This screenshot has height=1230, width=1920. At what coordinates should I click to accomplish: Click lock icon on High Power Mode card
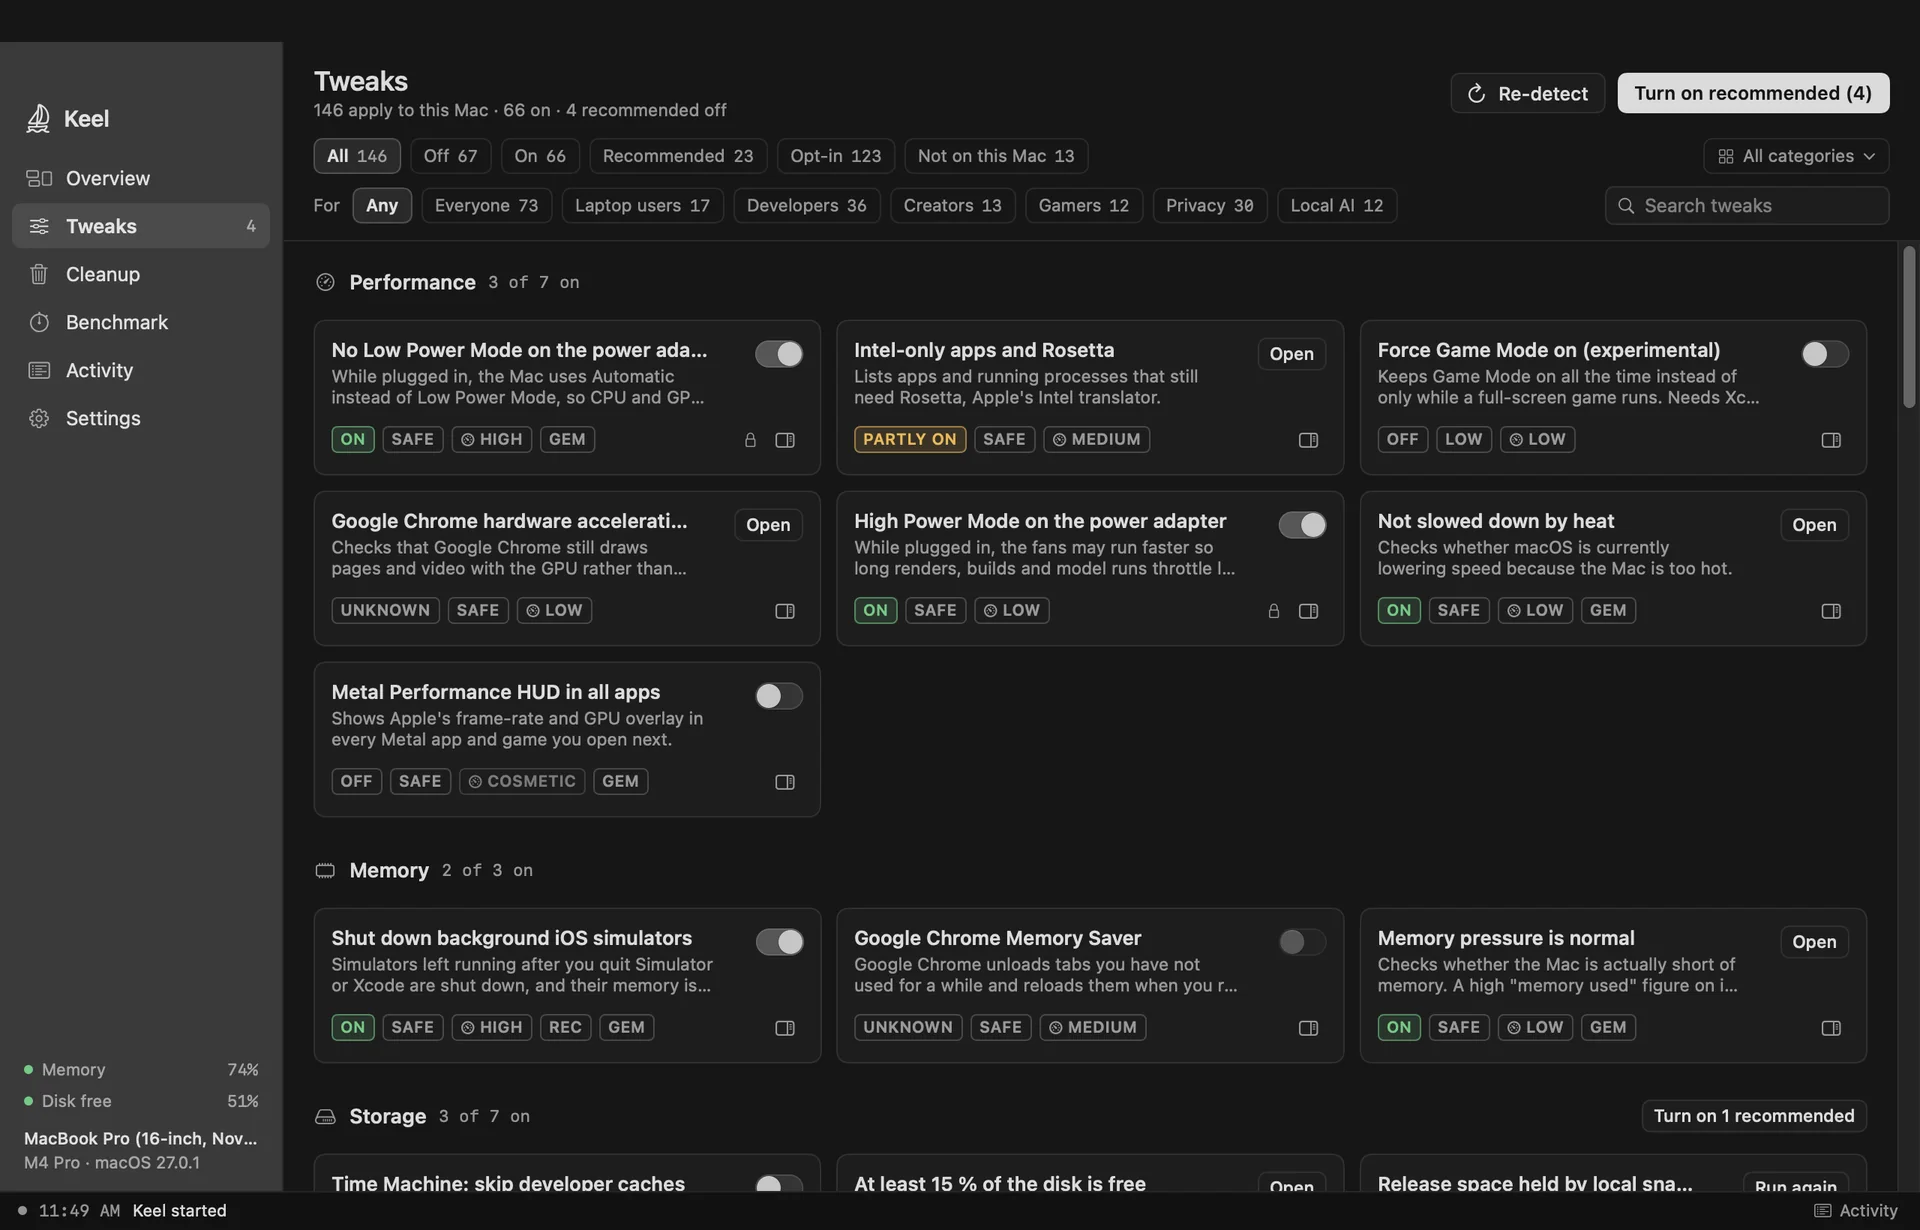pos(1273,611)
